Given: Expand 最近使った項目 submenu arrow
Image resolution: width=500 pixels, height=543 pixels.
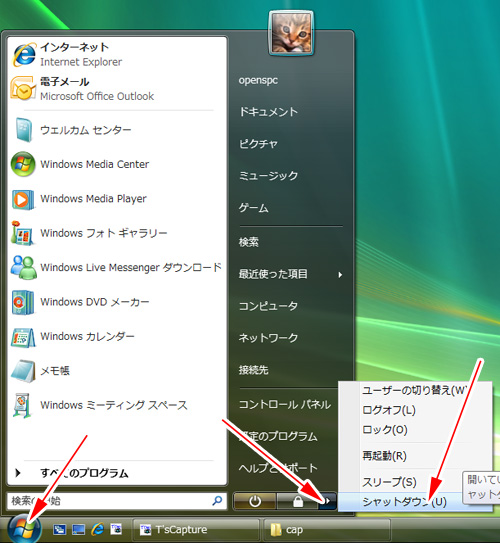Looking at the screenshot, I should pos(340,275).
